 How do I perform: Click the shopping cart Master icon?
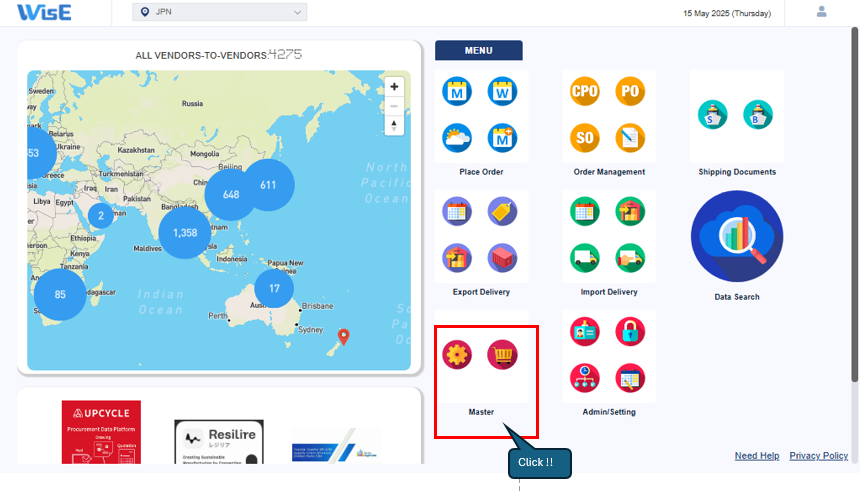click(x=502, y=355)
